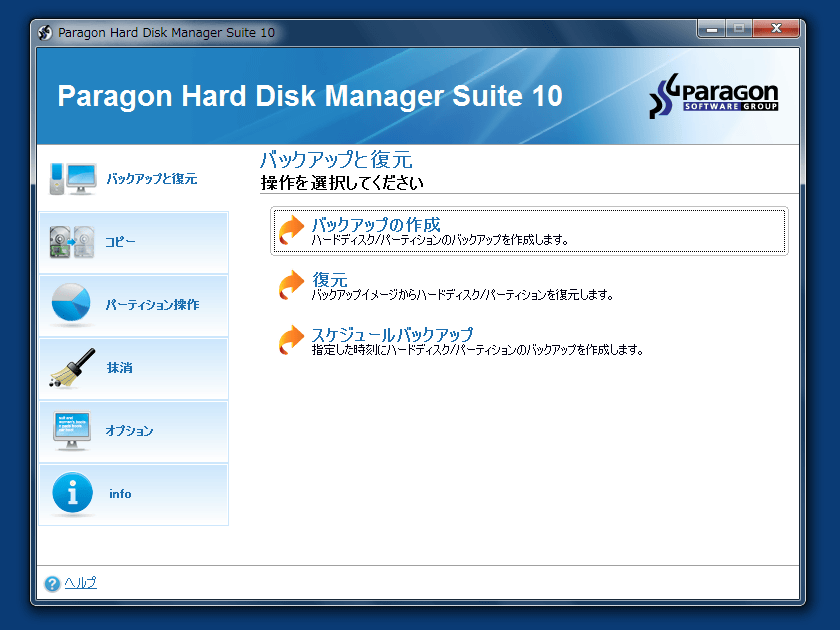Click the orange arrow beside スケジュールバックアップ
This screenshot has height=630, width=840.
click(291, 340)
